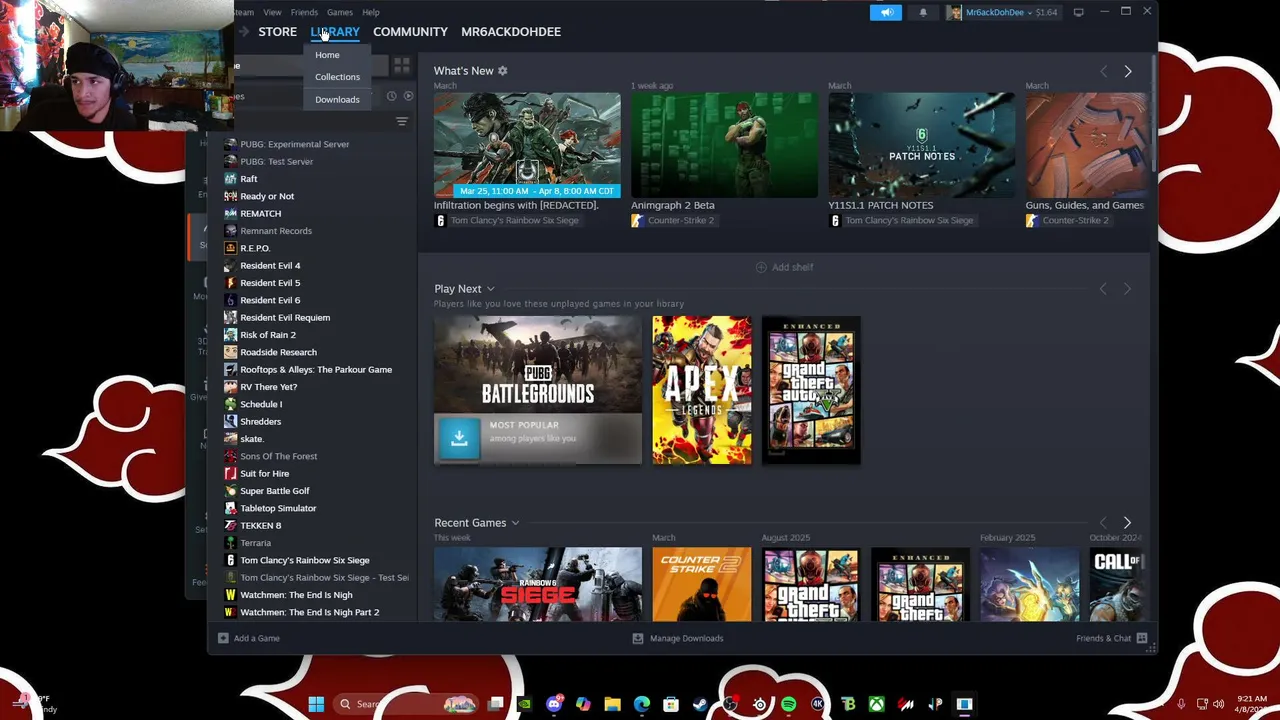Image resolution: width=1280 pixels, height=720 pixels.
Task: Open the Help menu
Action: tap(371, 12)
